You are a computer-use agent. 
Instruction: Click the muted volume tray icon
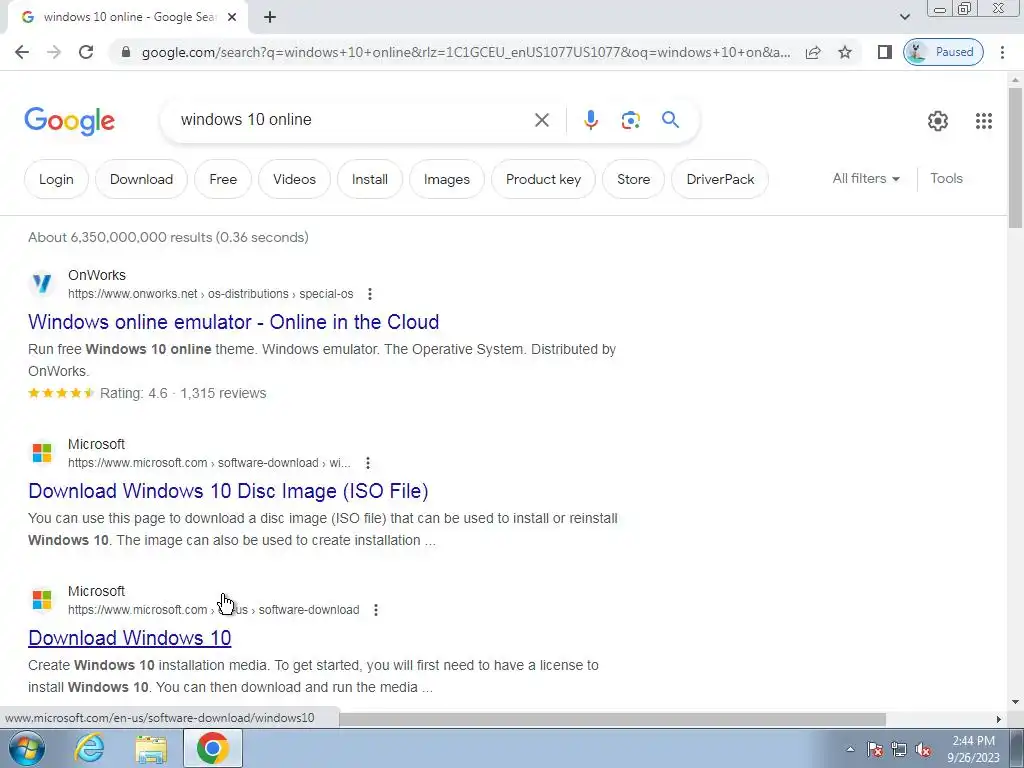pyautogui.click(x=923, y=749)
